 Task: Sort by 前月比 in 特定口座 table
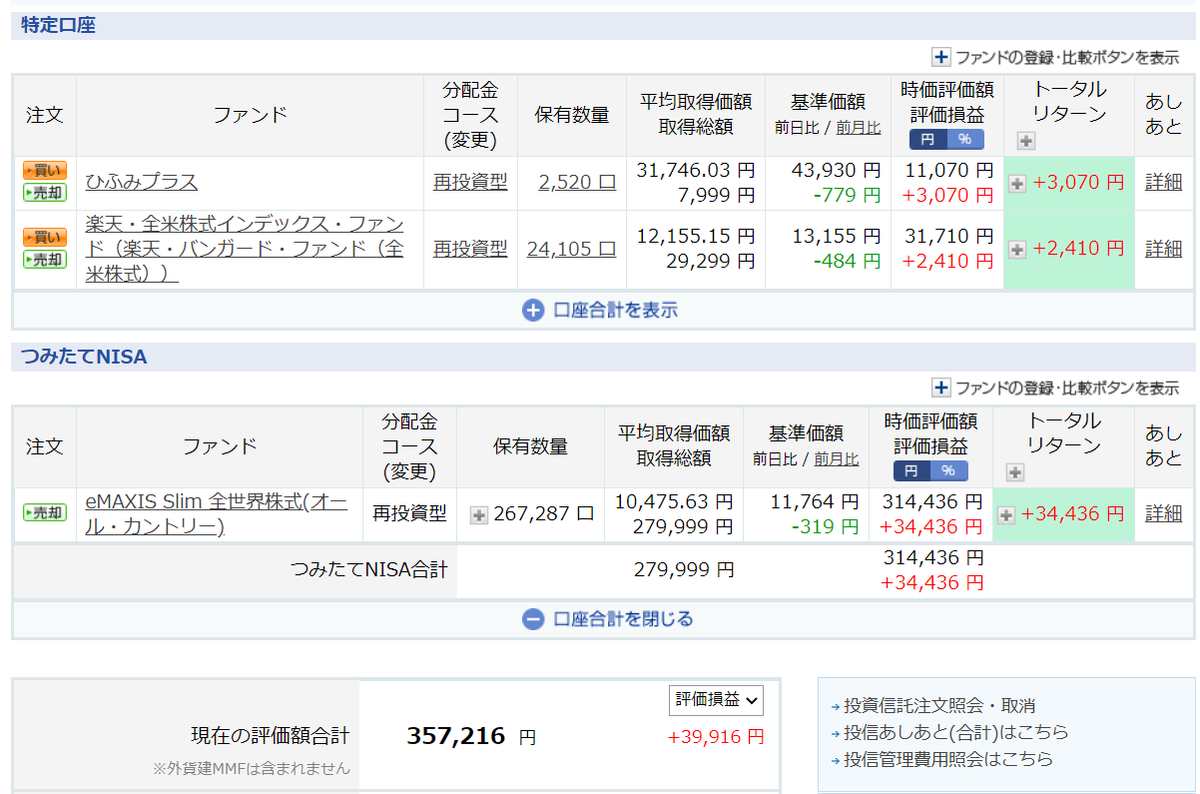pyautogui.click(x=858, y=128)
